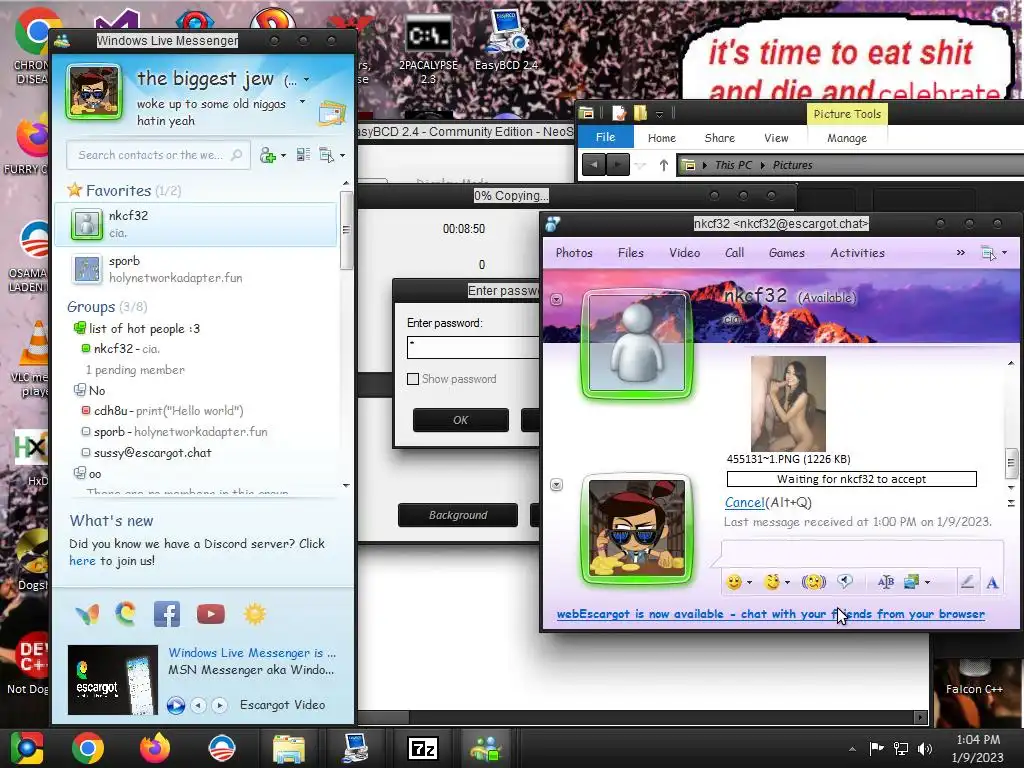Send a nudge with the shaking smiley
The width and height of the screenshot is (1024, 768).
814,582
